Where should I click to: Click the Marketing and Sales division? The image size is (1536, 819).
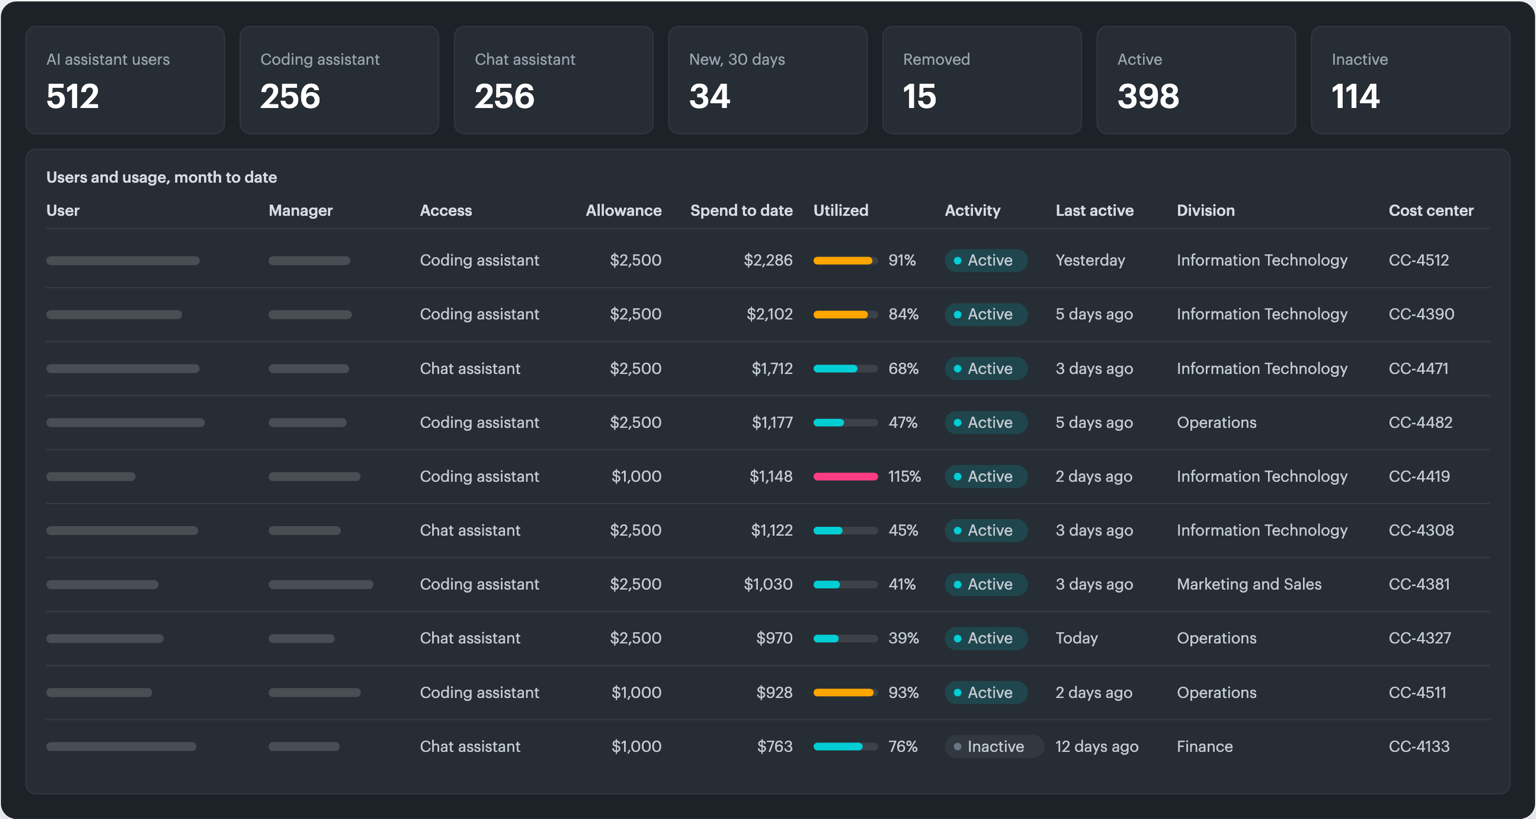(1249, 584)
